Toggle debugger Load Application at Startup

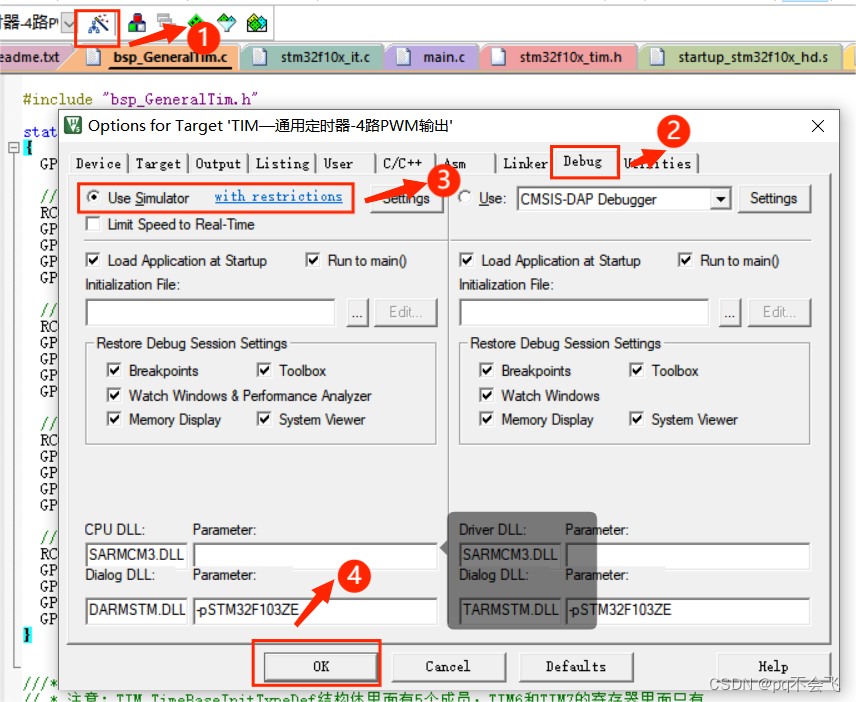[467, 260]
